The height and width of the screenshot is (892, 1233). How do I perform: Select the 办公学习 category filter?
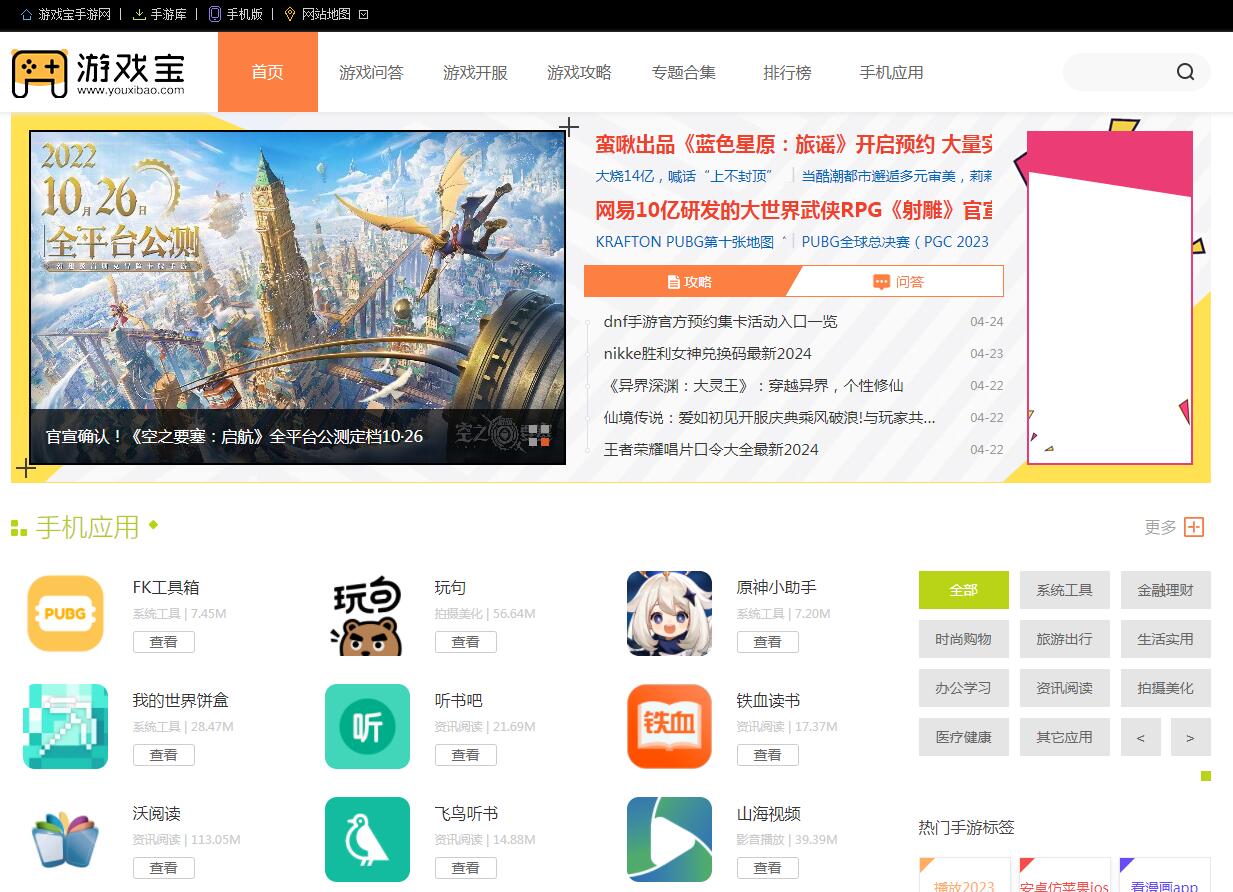964,688
